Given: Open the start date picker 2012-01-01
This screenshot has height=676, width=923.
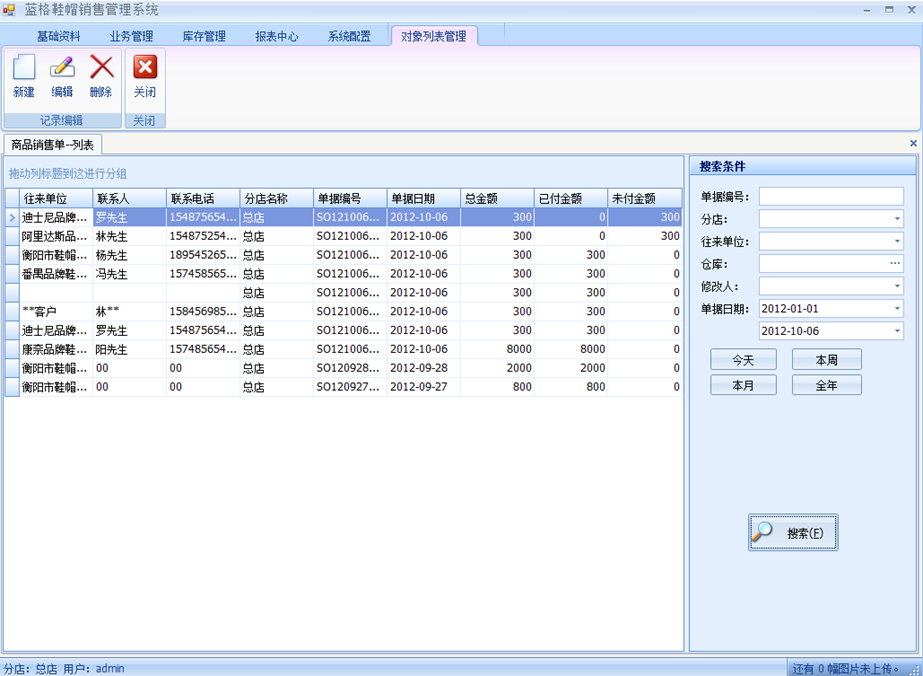Looking at the screenshot, I should pos(896,309).
